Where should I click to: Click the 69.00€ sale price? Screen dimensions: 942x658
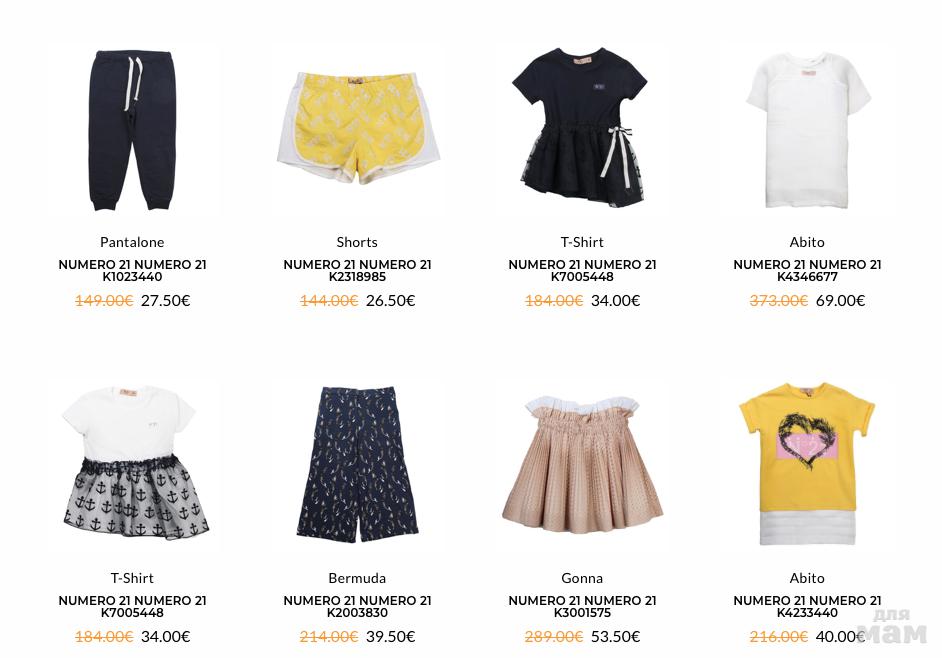click(x=840, y=300)
